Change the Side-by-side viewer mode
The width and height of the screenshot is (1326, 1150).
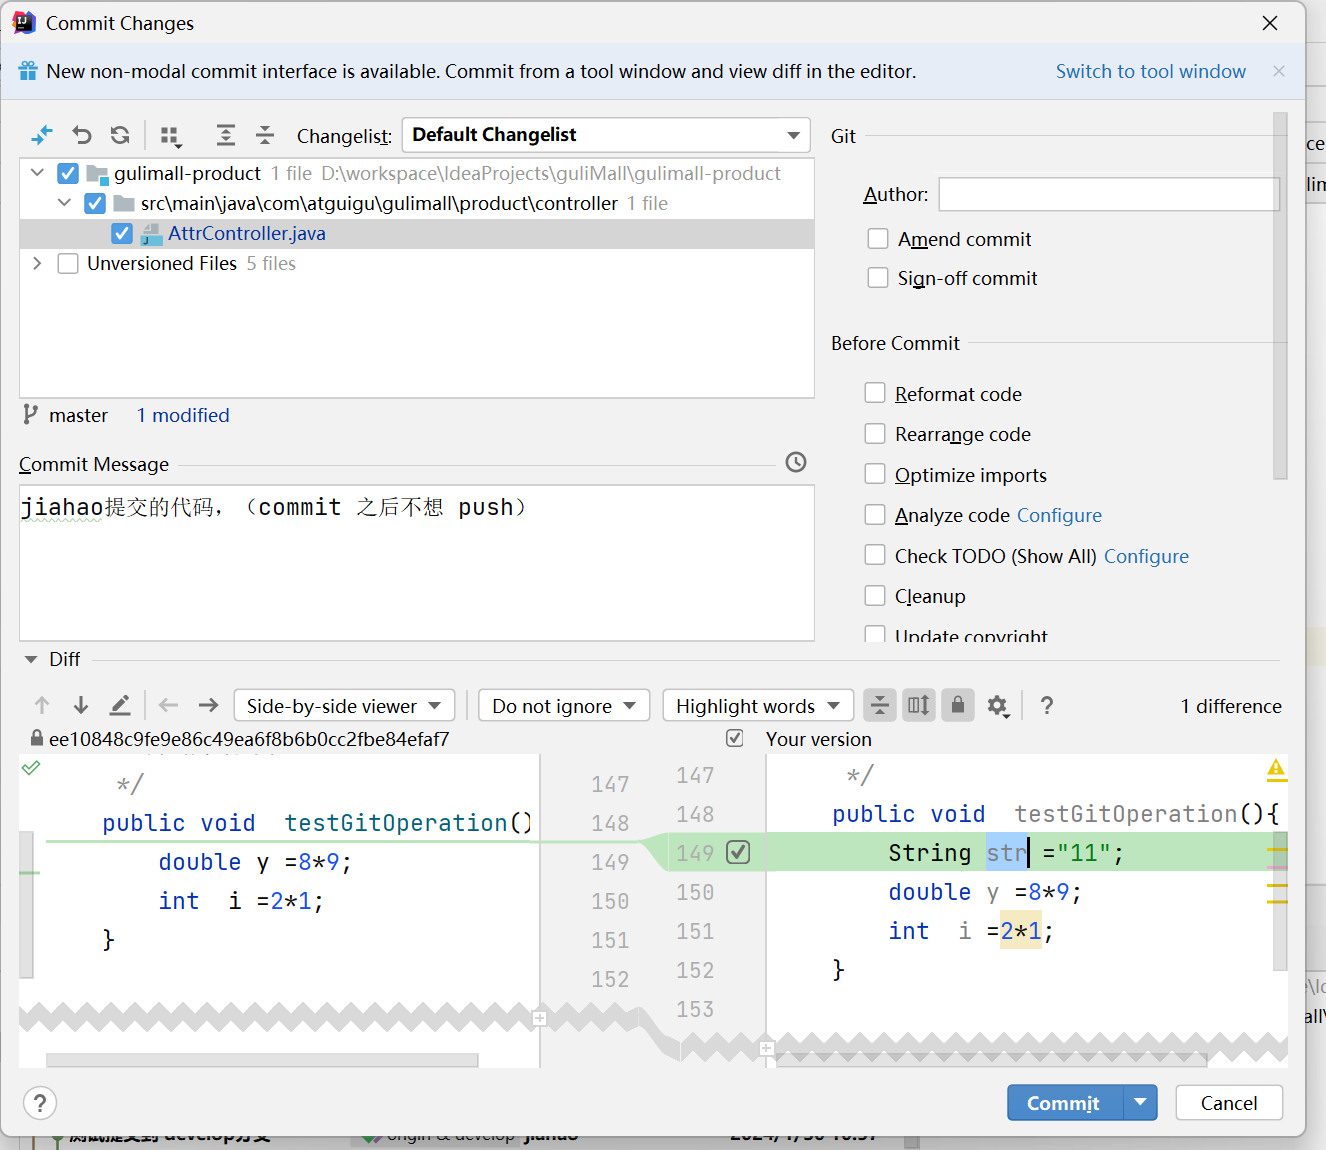click(344, 705)
